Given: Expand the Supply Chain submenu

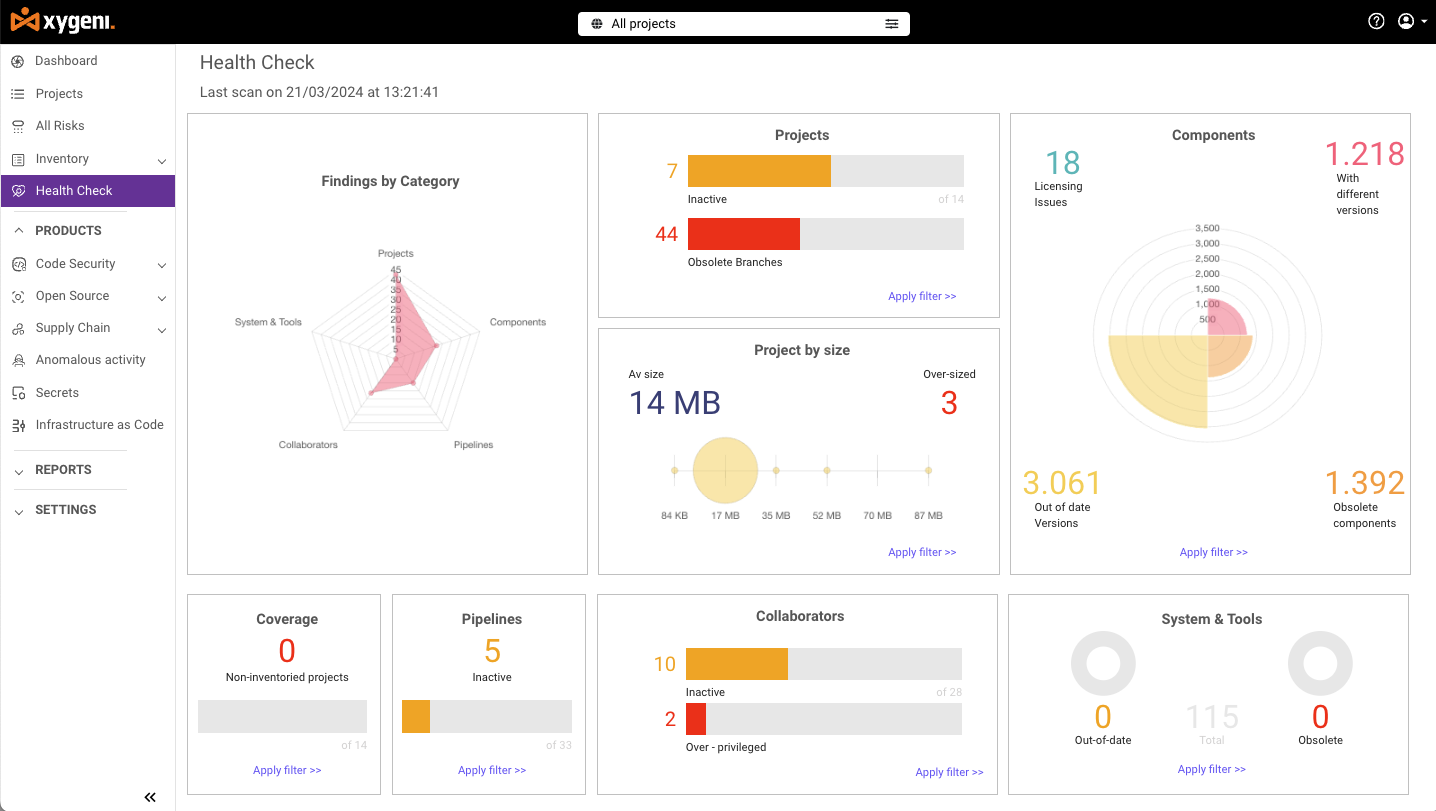Looking at the screenshot, I should (x=160, y=327).
